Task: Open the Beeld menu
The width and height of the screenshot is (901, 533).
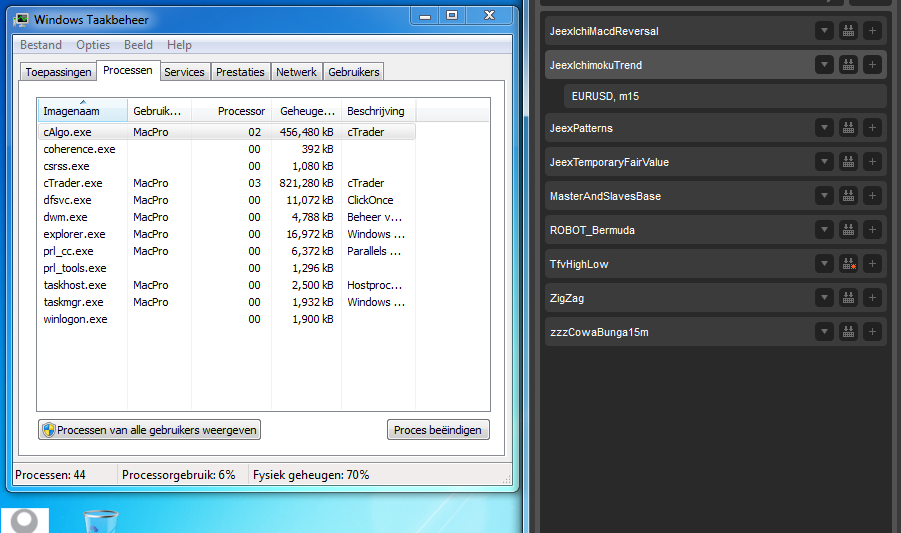Action: 138,45
